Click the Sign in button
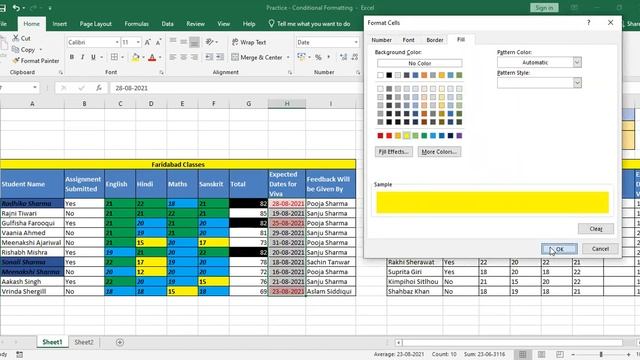Image resolution: width=640 pixels, height=360 pixels. point(544,8)
